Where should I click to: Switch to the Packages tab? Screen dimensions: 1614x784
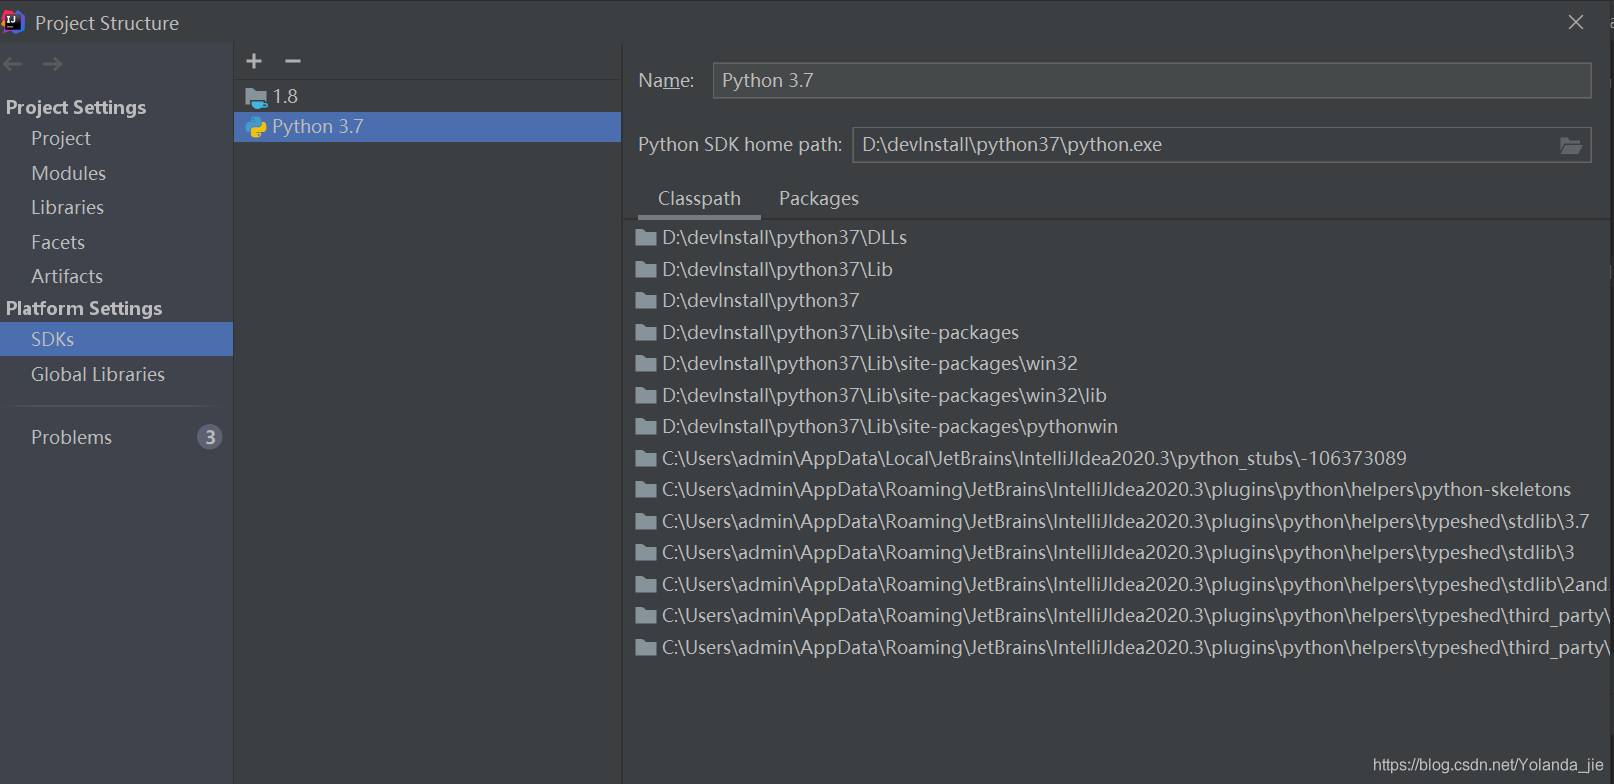click(819, 198)
